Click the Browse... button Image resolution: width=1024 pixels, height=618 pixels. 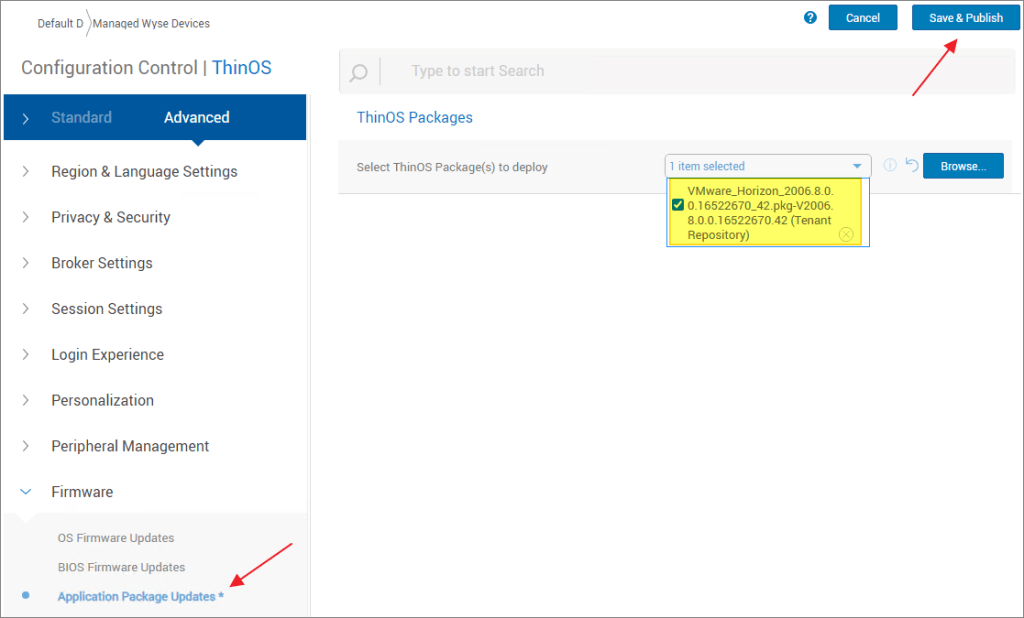(x=962, y=166)
